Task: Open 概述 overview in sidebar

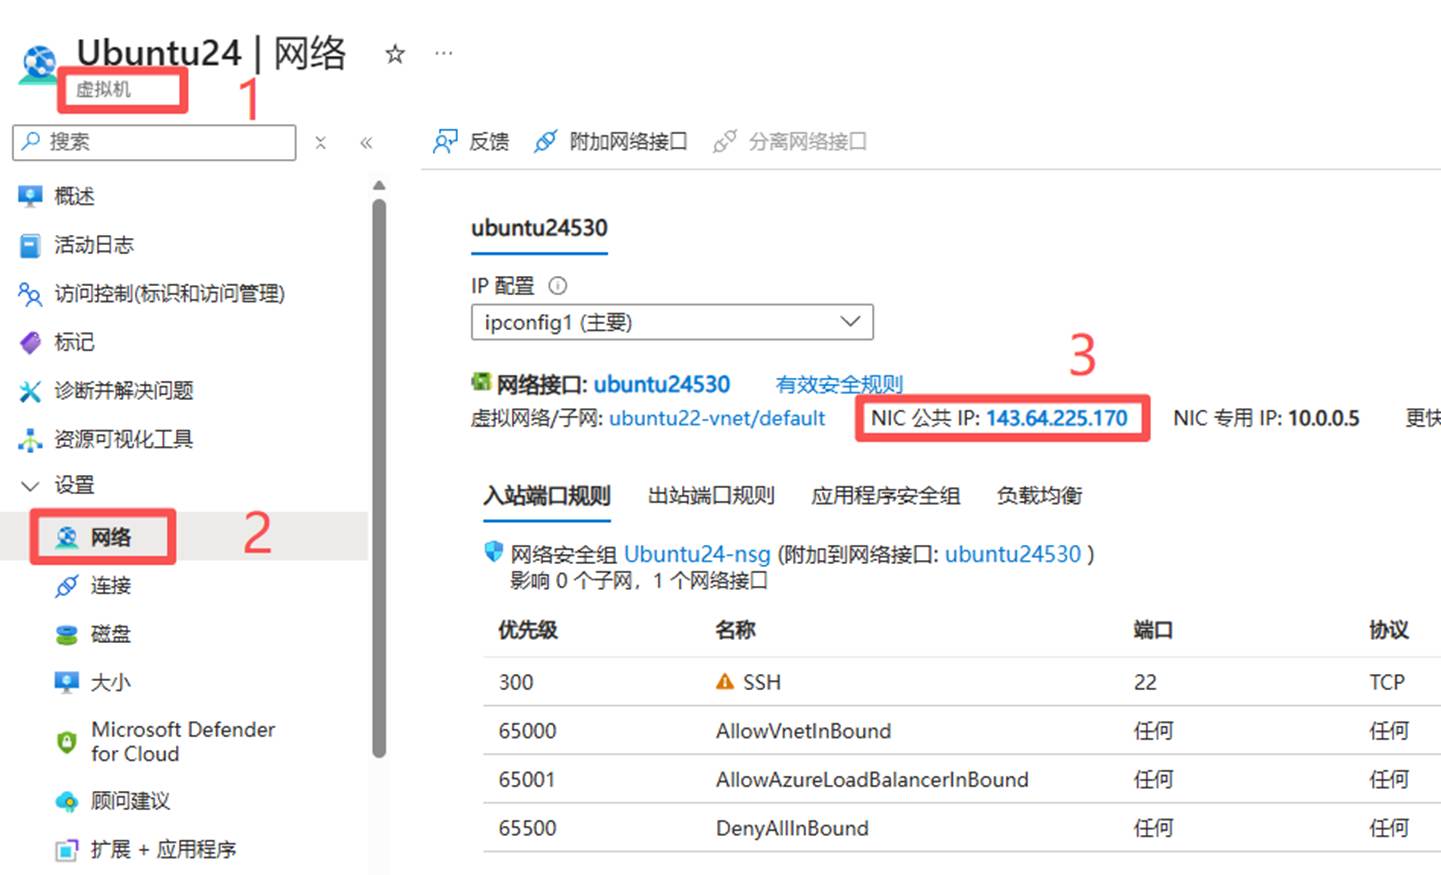Action: click(x=74, y=196)
